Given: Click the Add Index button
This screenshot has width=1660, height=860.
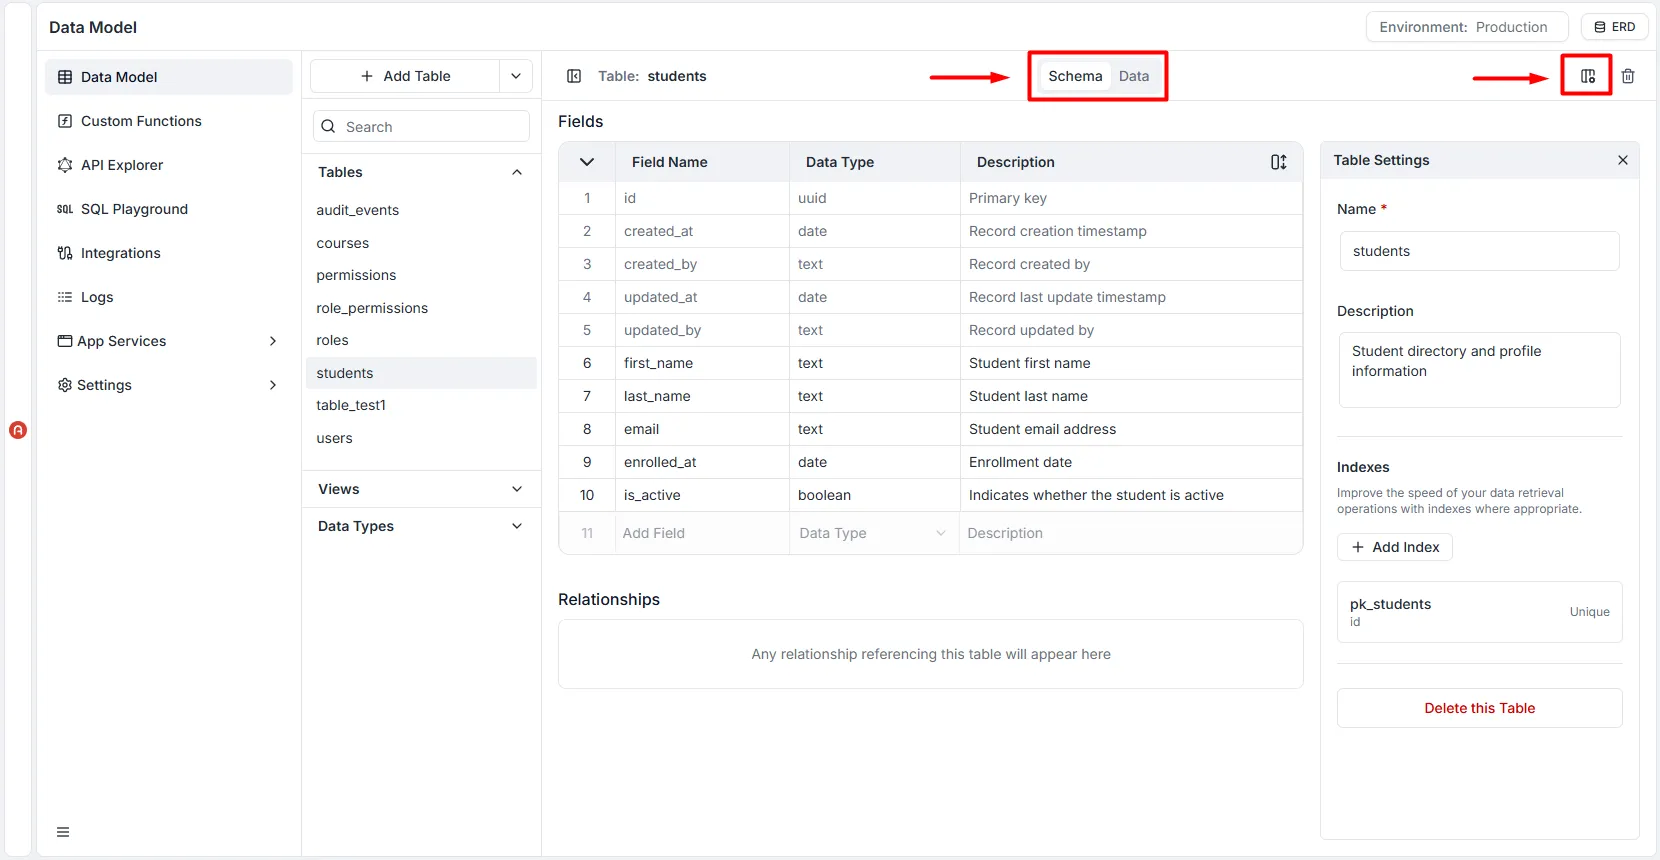Looking at the screenshot, I should pos(1394,547).
